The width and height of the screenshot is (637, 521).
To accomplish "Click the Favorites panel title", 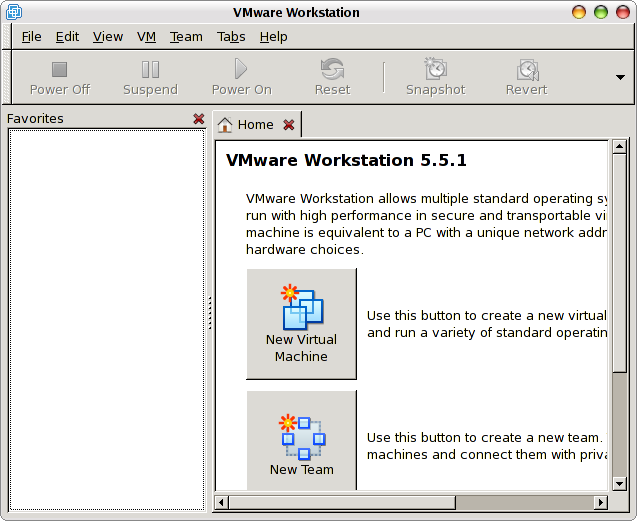I will [35, 119].
